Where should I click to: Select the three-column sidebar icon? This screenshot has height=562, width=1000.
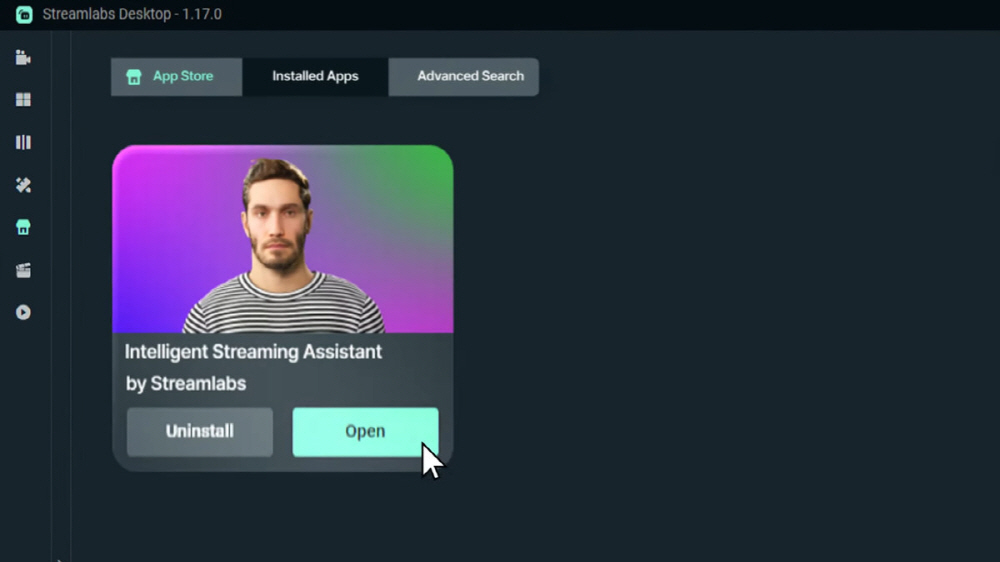click(x=23, y=142)
